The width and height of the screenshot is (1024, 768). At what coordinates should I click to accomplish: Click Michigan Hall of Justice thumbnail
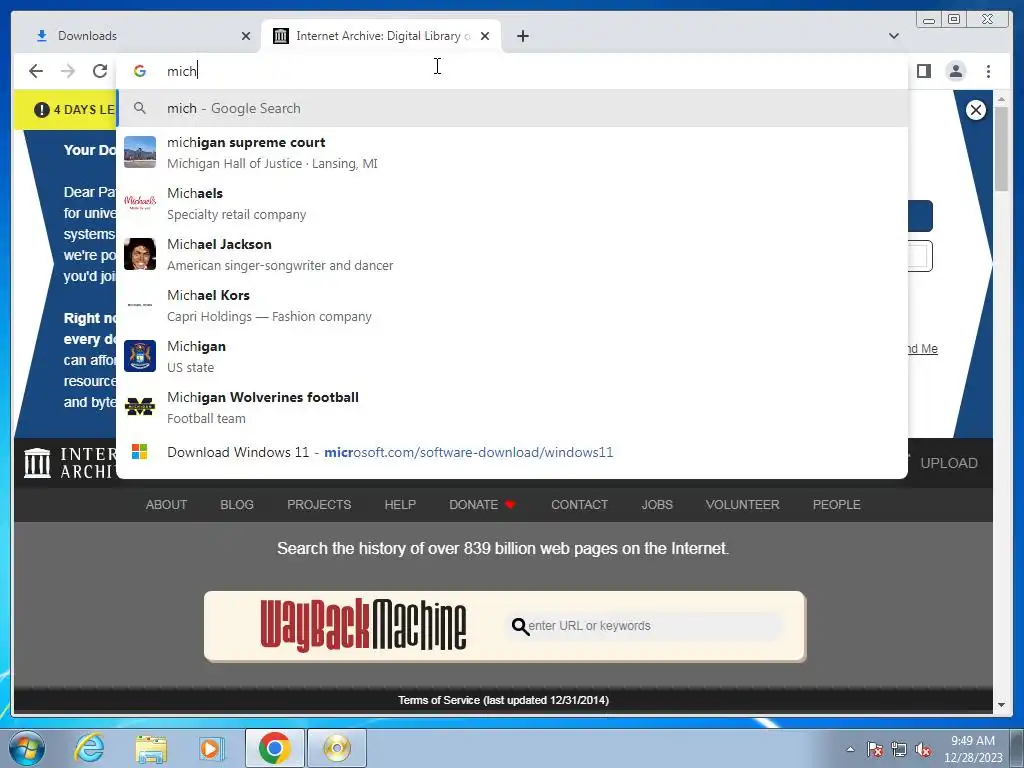[x=140, y=152]
